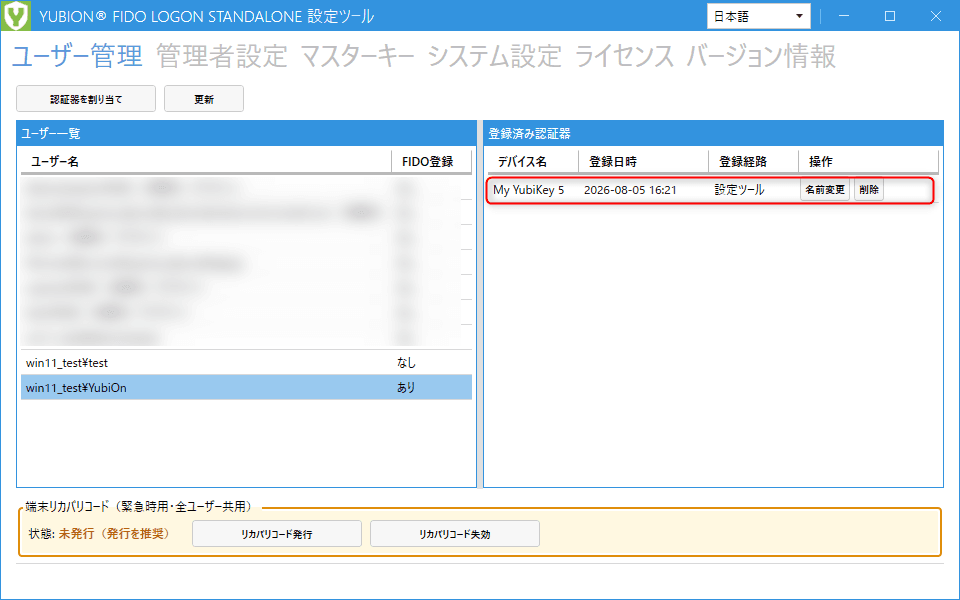960x600 pixels.
Task: Maximize the settings tool window
Action: point(890,16)
